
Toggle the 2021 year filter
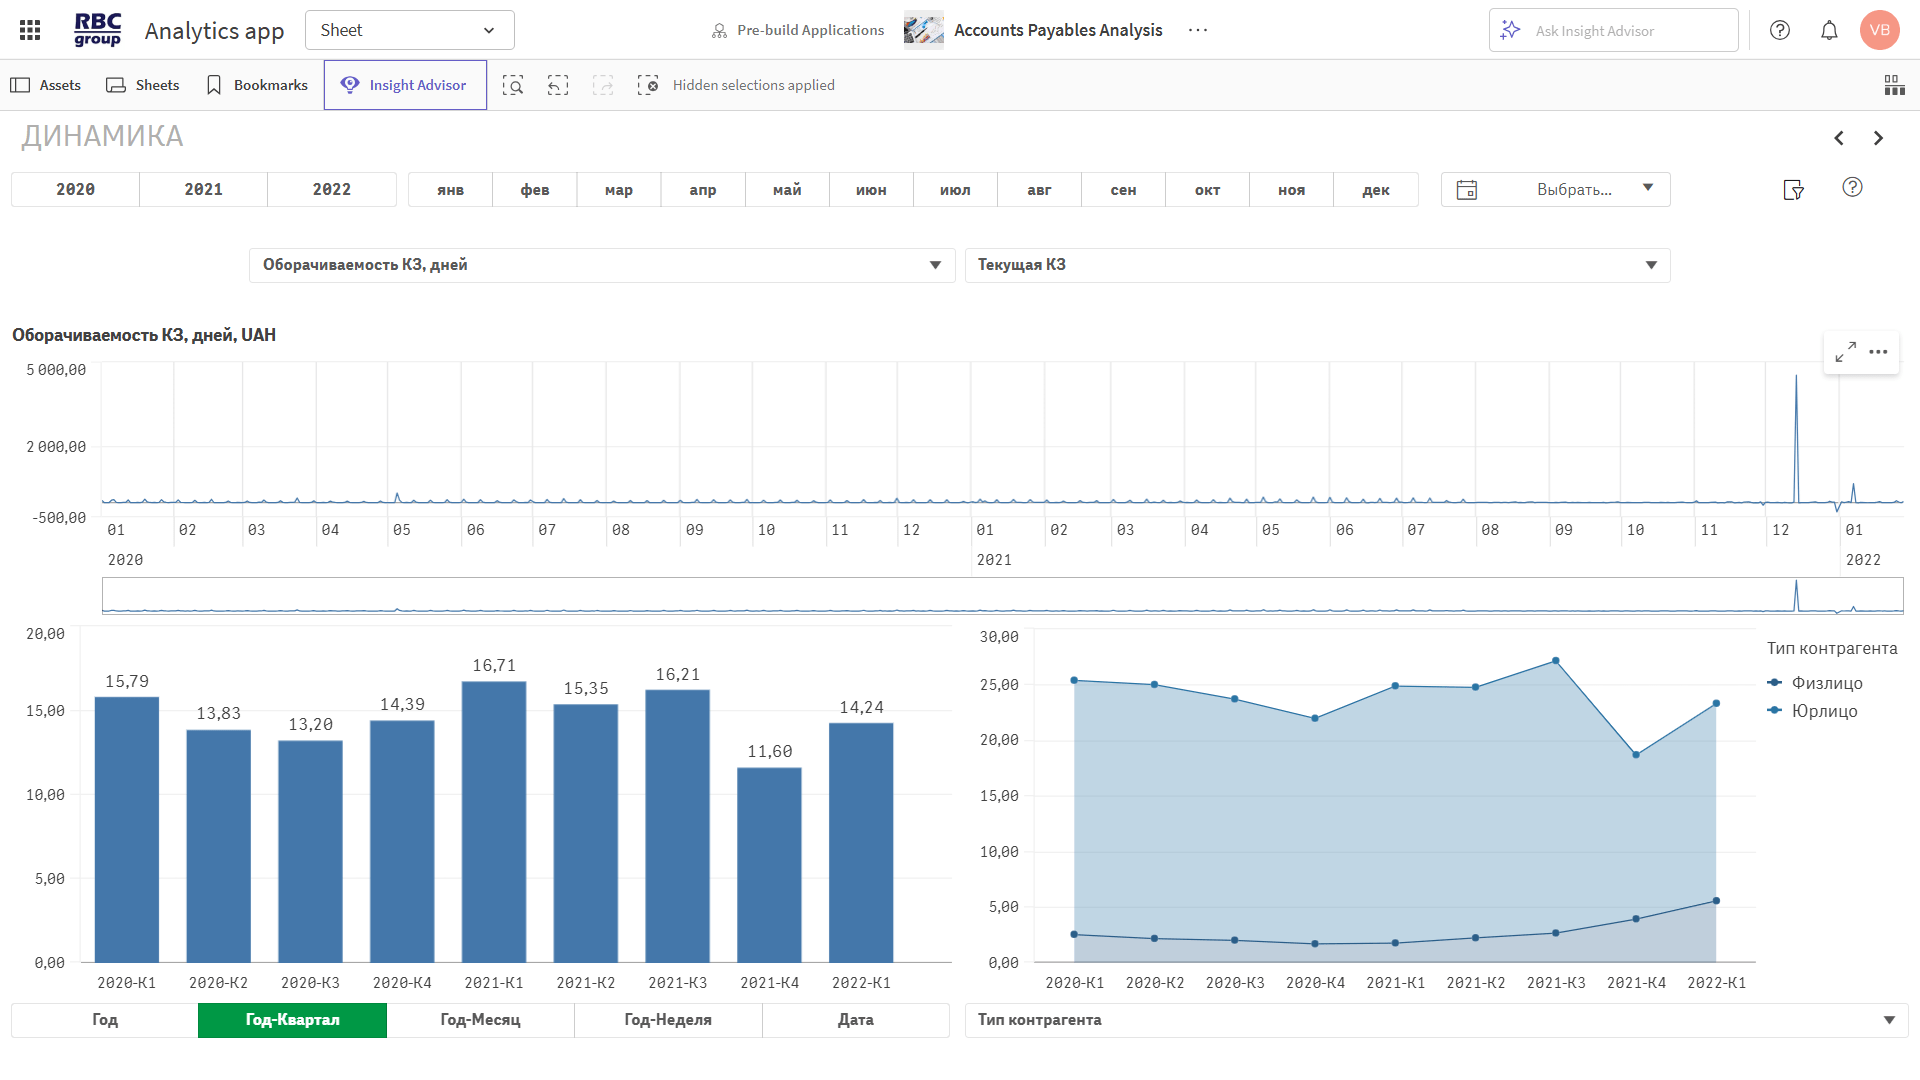[204, 189]
